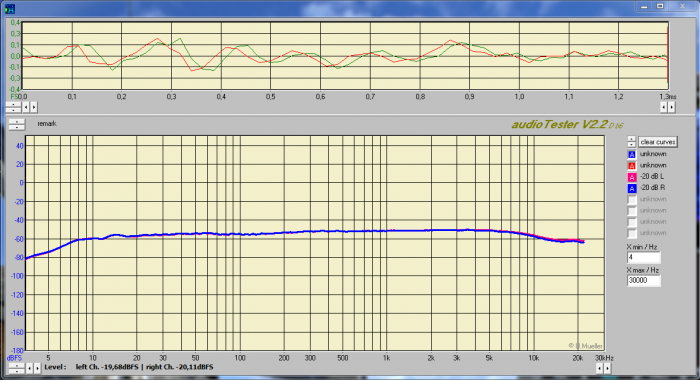The width and height of the screenshot is (700, 380).
Task: Close the audioTester window
Action: [x=683, y=6]
